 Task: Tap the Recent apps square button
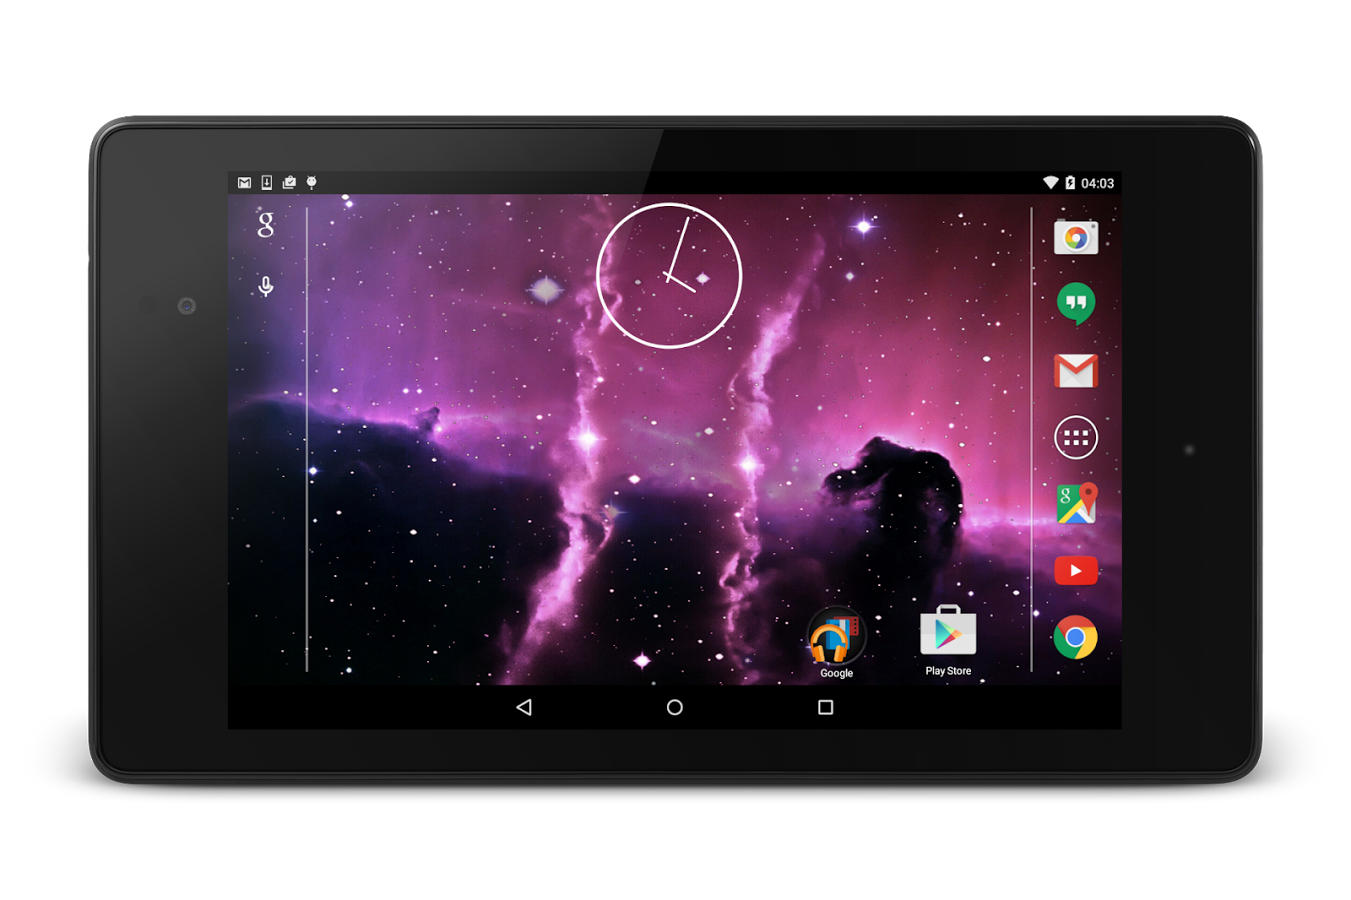825,707
